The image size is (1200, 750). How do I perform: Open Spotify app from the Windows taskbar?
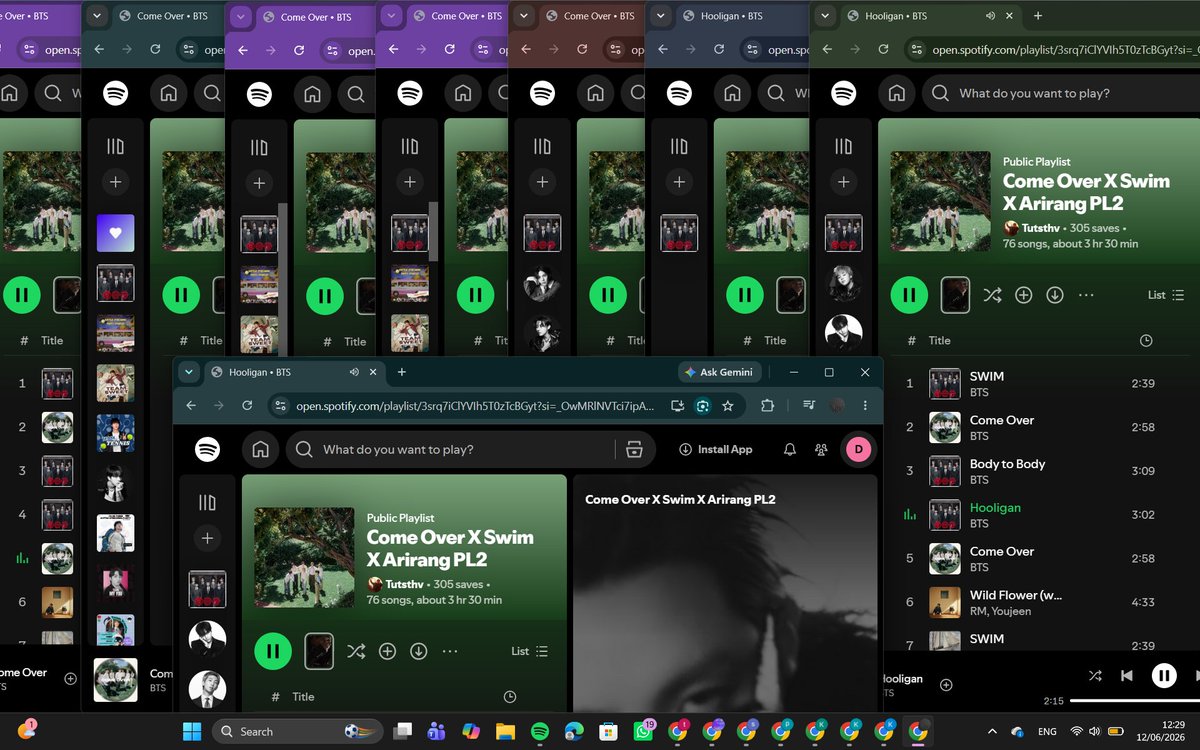pyautogui.click(x=539, y=731)
